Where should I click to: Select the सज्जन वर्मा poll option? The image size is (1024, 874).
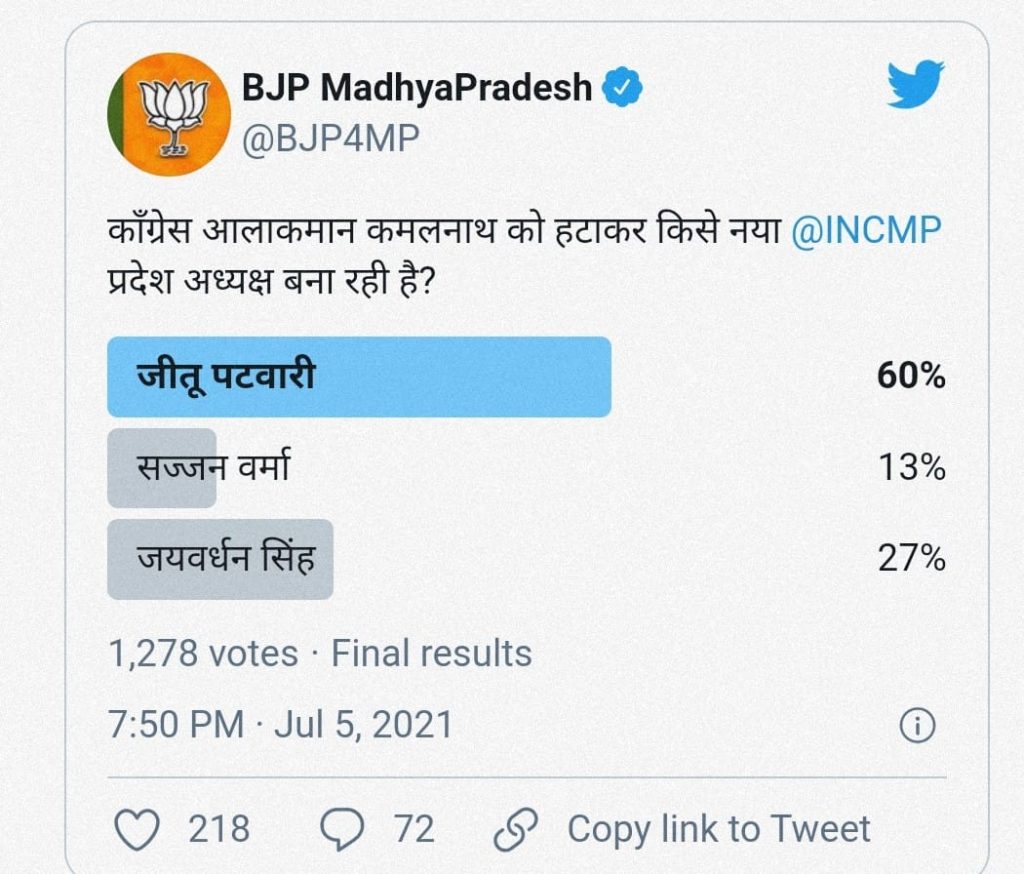213,467
